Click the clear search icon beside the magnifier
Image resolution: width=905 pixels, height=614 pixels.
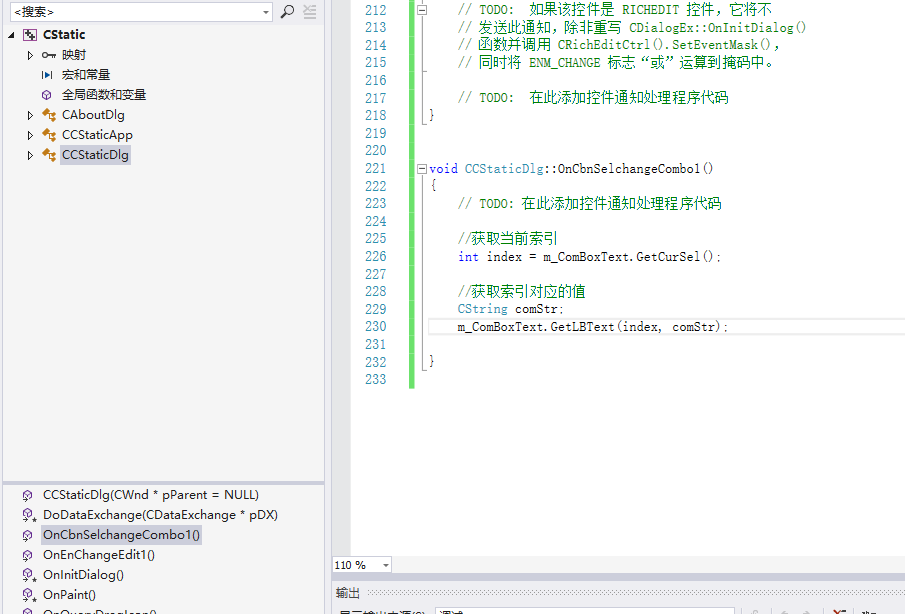(310, 12)
